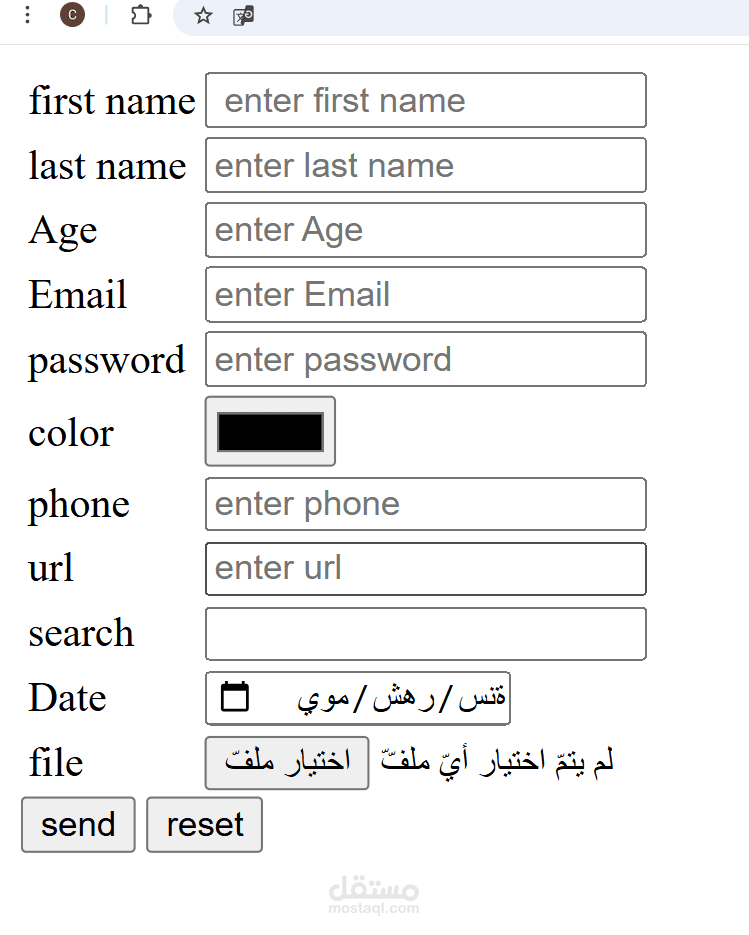Image resolution: width=749 pixels, height=935 pixels.
Task: Click the last name input box
Action: 425,165
